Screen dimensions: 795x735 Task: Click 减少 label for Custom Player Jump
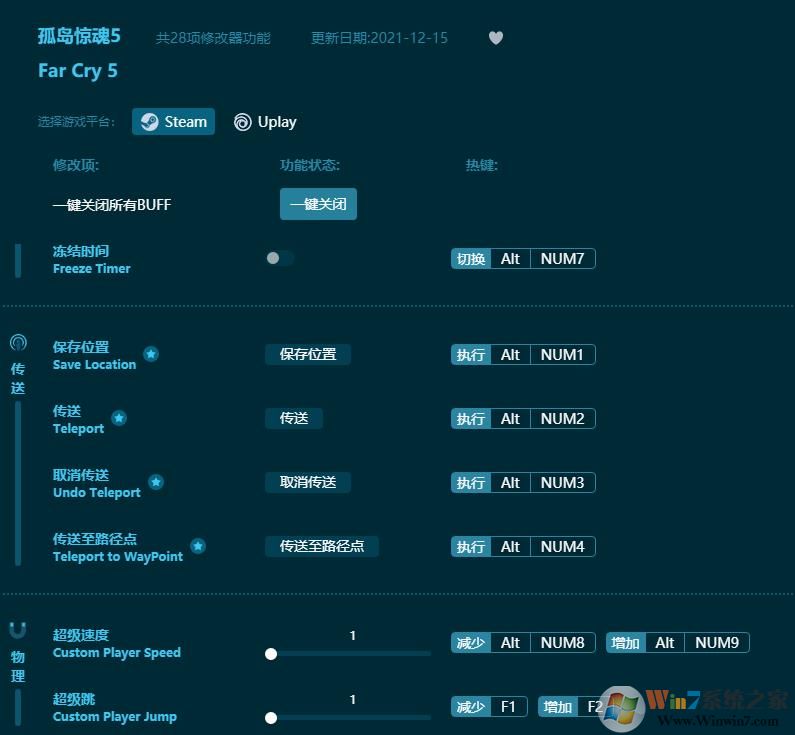471,706
